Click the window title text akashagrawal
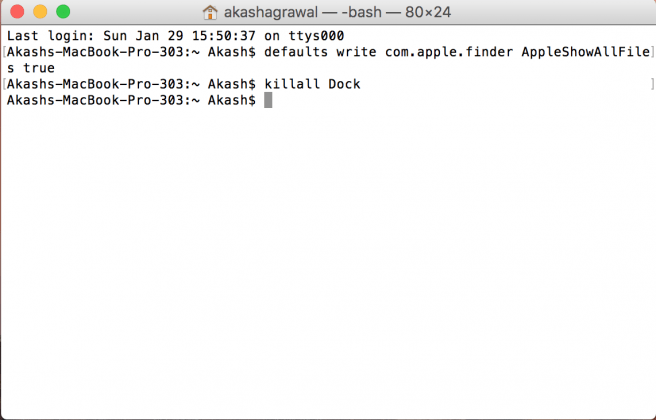The width and height of the screenshot is (656, 420). (x=271, y=12)
